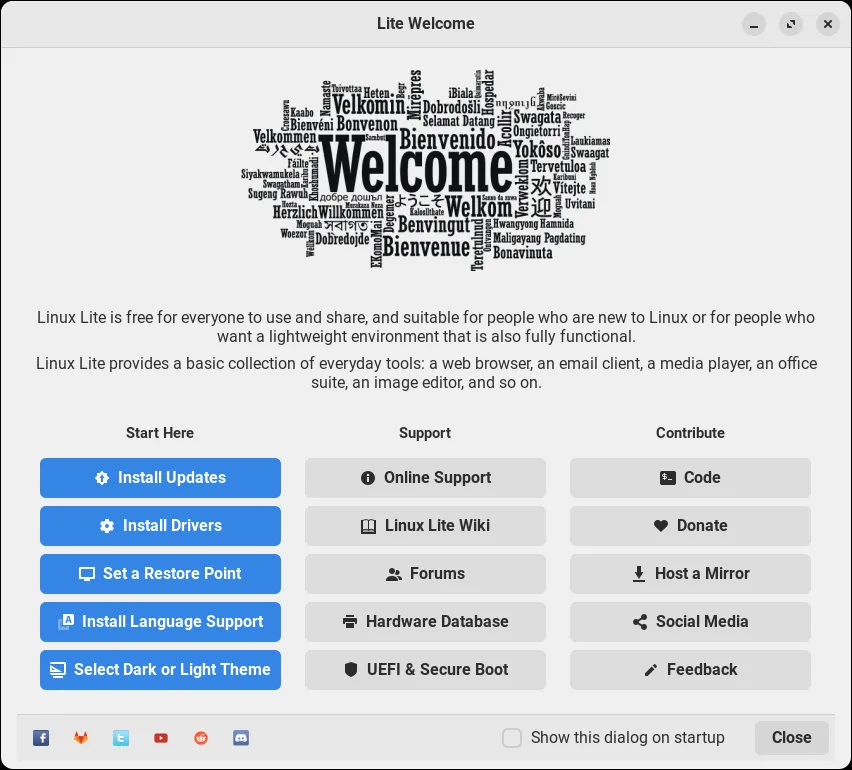This screenshot has width=852, height=770.
Task: Open the Discord icon link
Action: [241, 737]
